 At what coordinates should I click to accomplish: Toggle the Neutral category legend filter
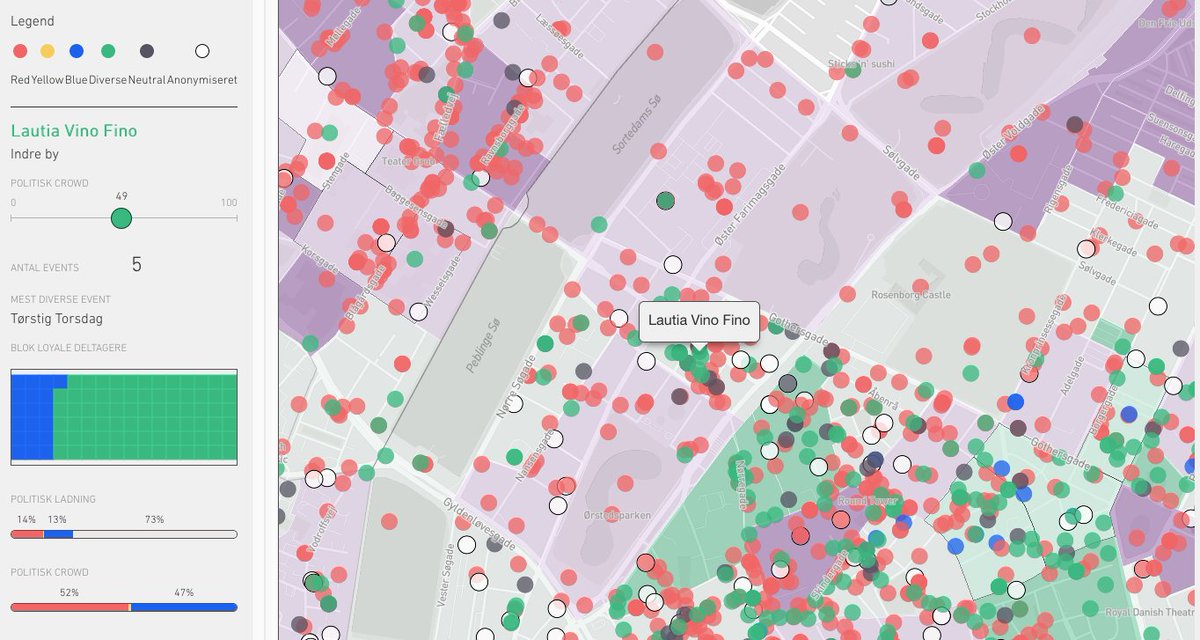146,50
